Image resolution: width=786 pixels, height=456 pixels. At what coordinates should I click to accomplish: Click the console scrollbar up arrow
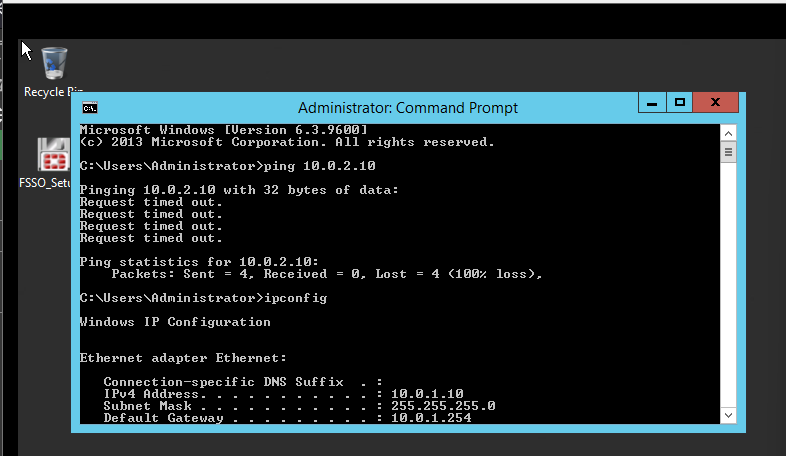(x=729, y=132)
